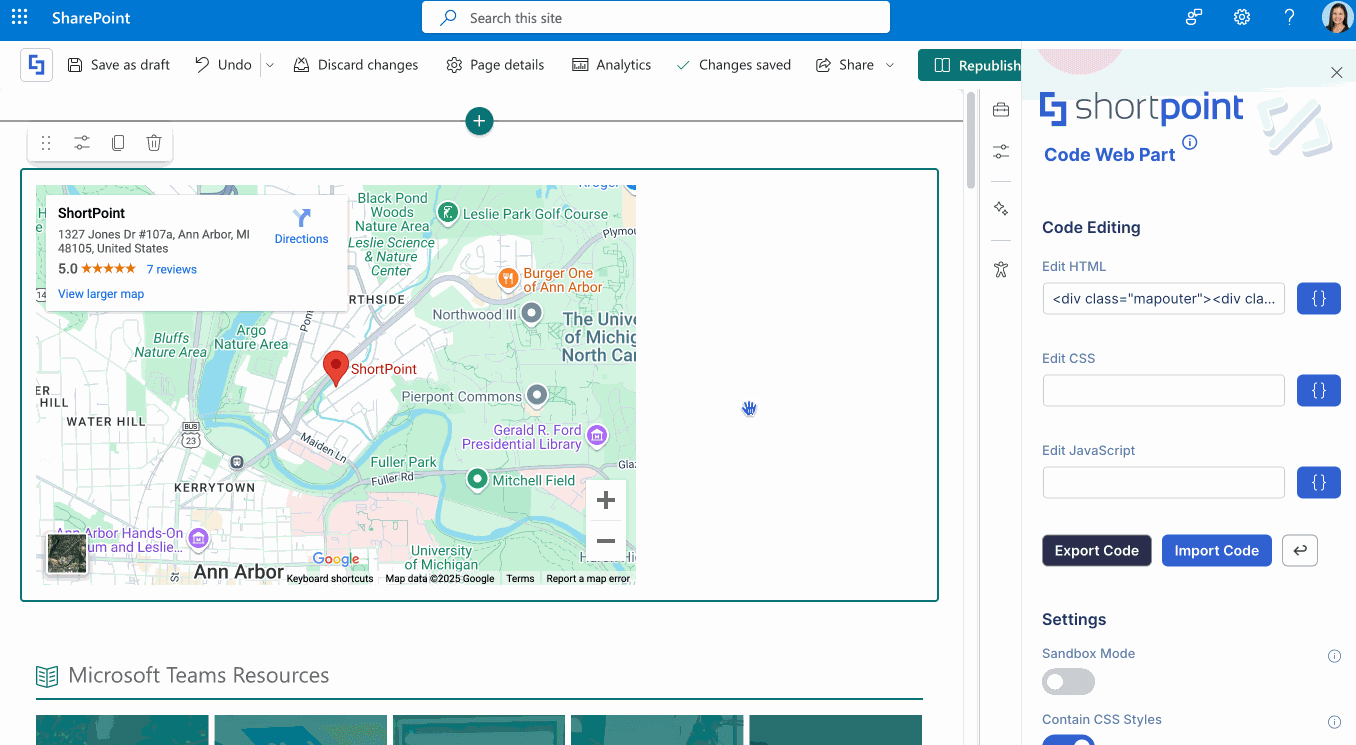Click the SharePoint title in header

click(91, 18)
